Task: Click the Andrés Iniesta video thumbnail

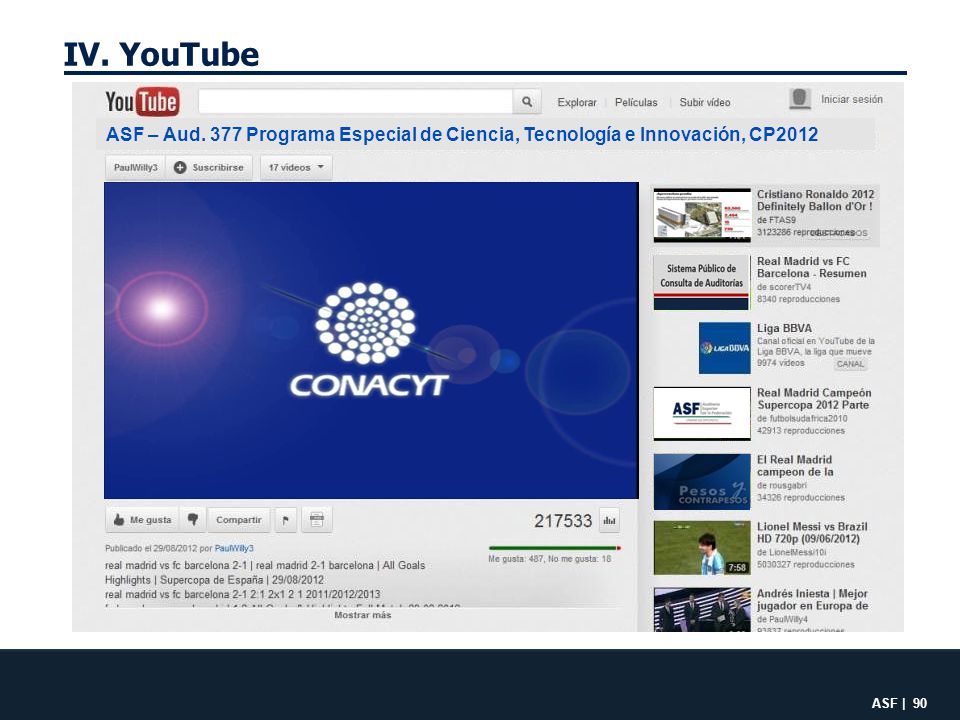Action: (x=702, y=610)
